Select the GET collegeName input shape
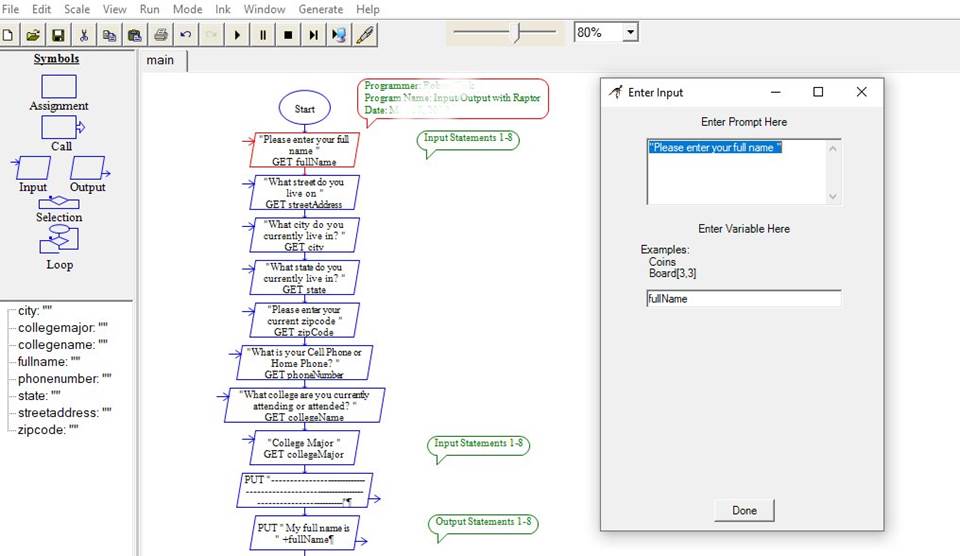Screen dimensions: 960x556 [x=304, y=405]
